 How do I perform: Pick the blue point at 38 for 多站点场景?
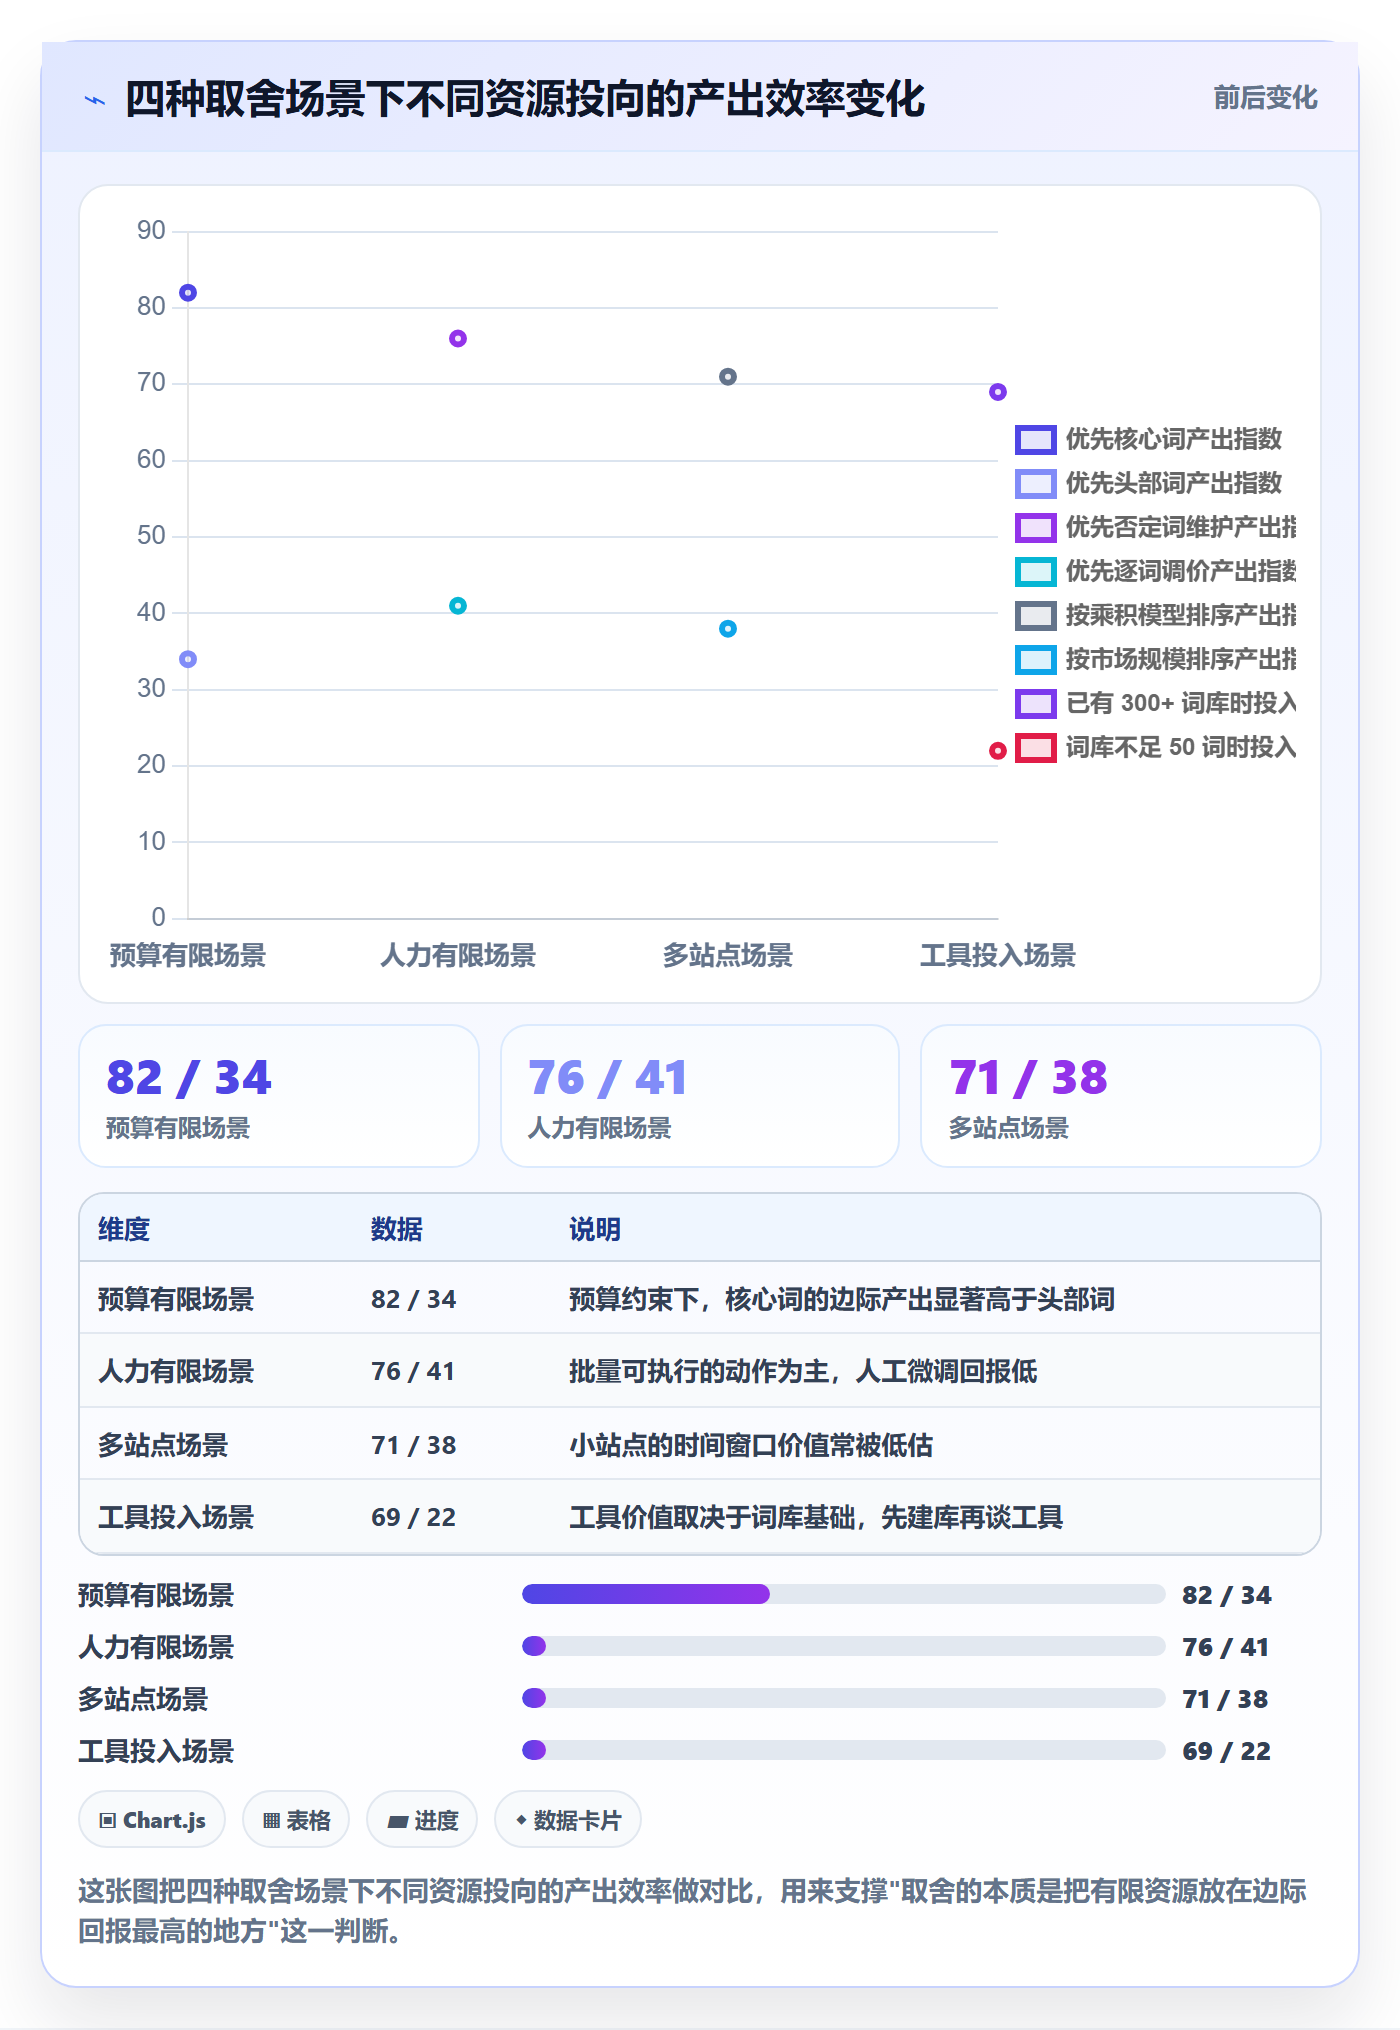coord(728,629)
